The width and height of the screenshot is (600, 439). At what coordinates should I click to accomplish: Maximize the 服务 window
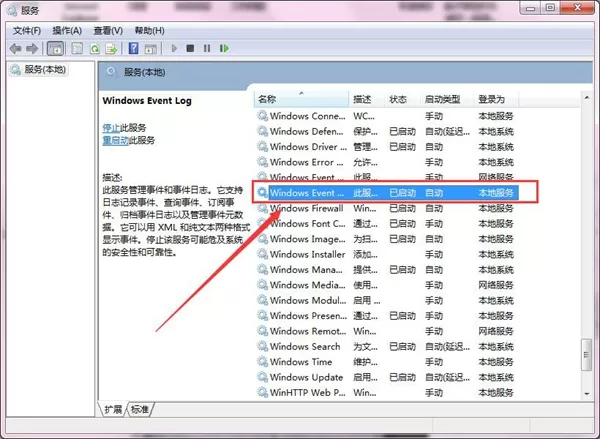click(550, 8)
